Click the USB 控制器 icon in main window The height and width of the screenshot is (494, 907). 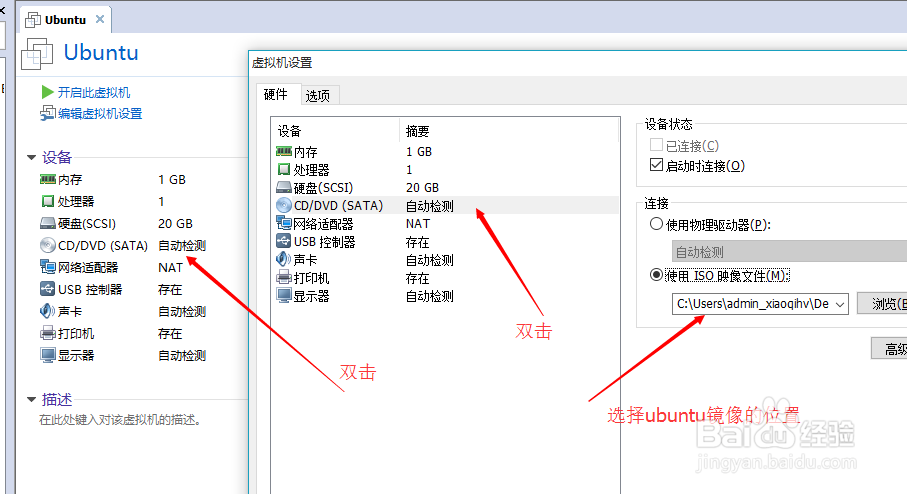pos(47,289)
